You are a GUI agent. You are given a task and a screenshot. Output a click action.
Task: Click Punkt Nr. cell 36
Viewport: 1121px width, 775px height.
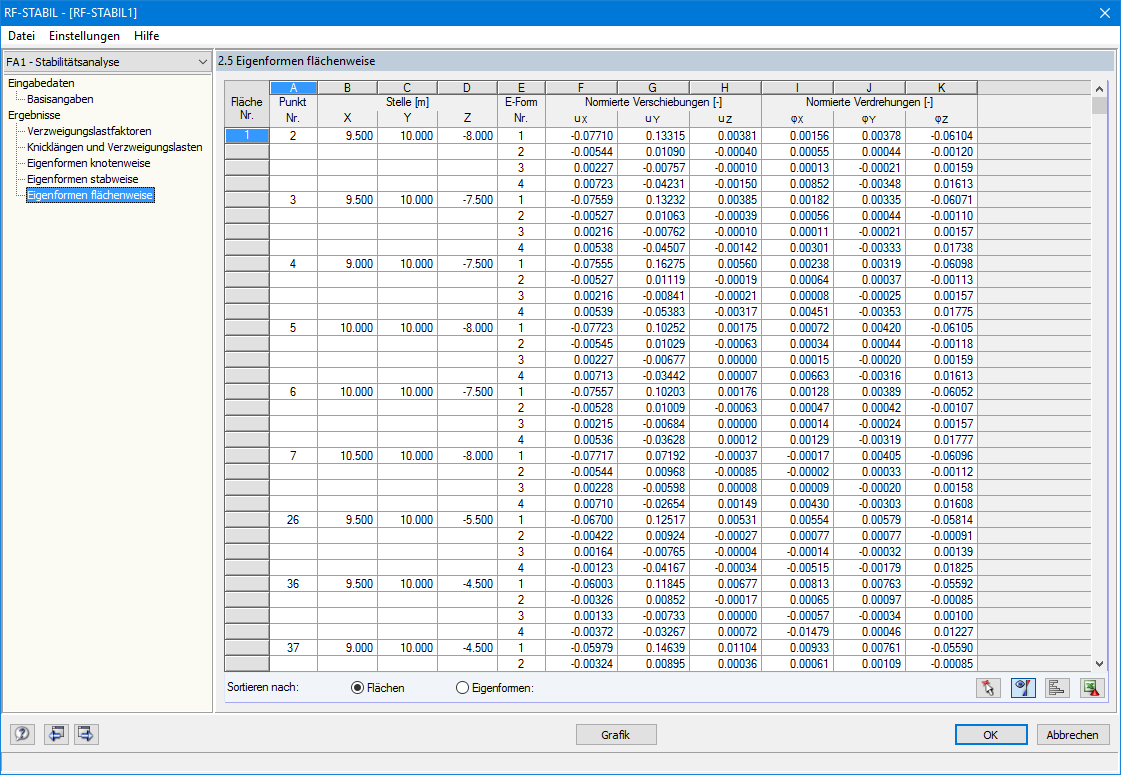point(293,584)
